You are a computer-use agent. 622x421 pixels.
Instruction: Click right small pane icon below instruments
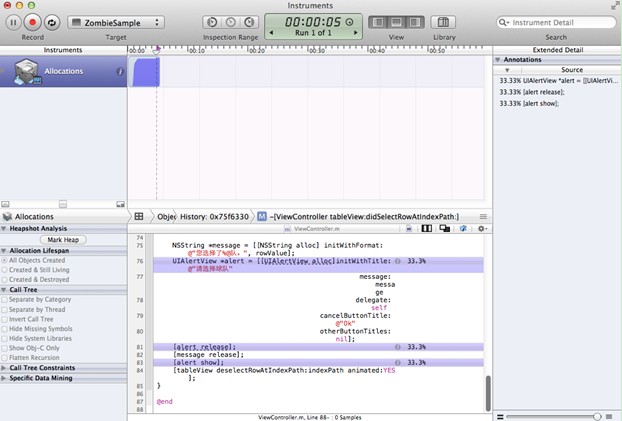[121, 204]
